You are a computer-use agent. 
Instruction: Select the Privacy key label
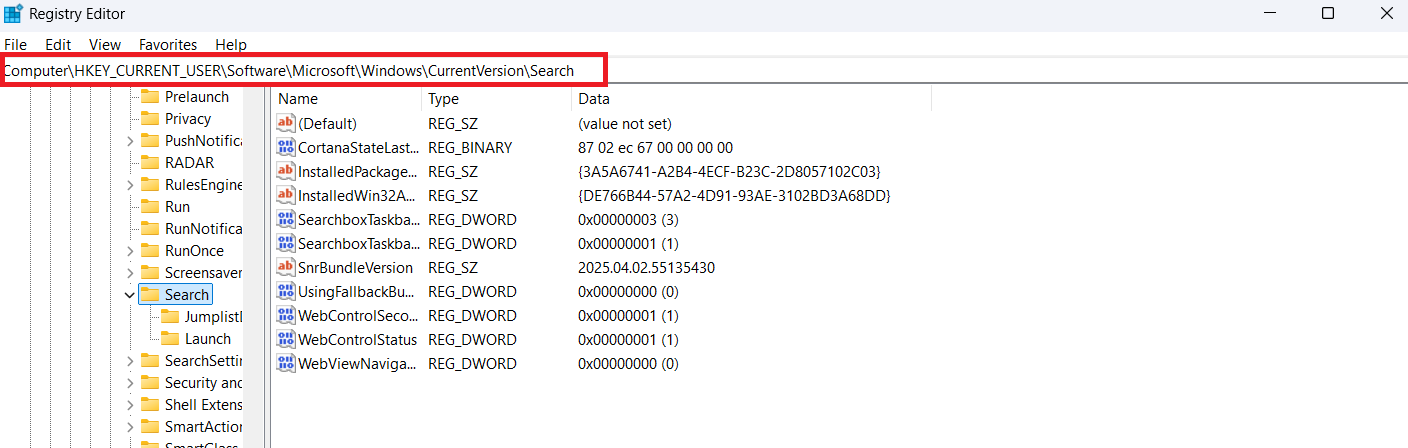[188, 118]
